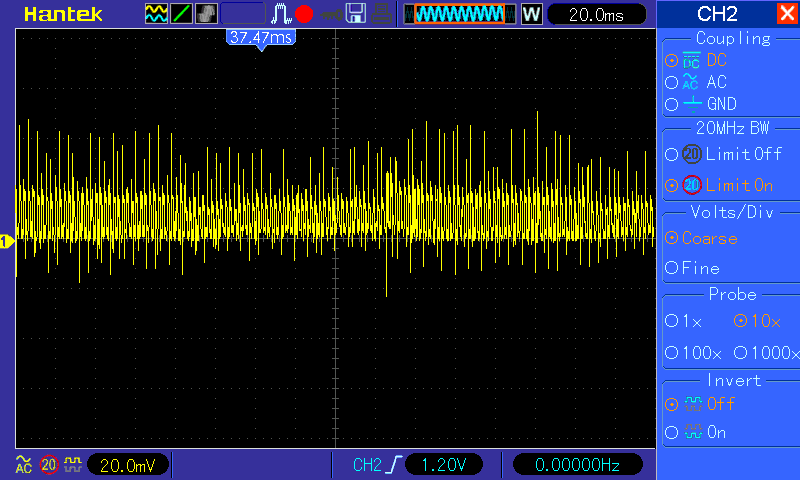Click the printer icon
The image size is (800, 480).
point(381,14)
